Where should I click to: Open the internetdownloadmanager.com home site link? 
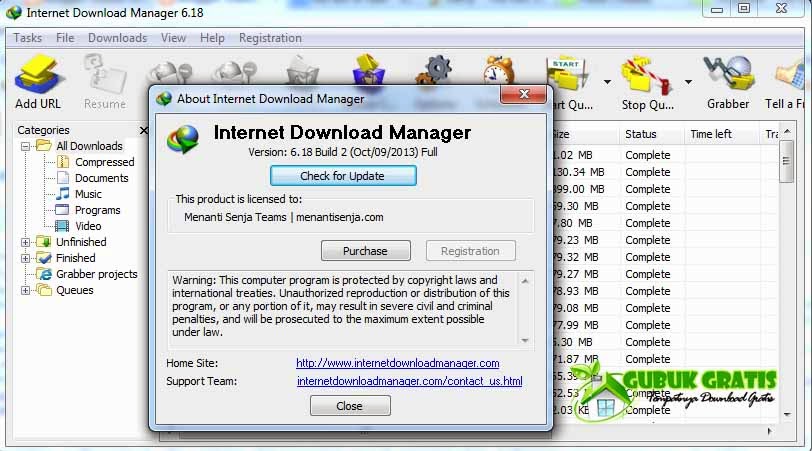pyautogui.click(x=398, y=363)
